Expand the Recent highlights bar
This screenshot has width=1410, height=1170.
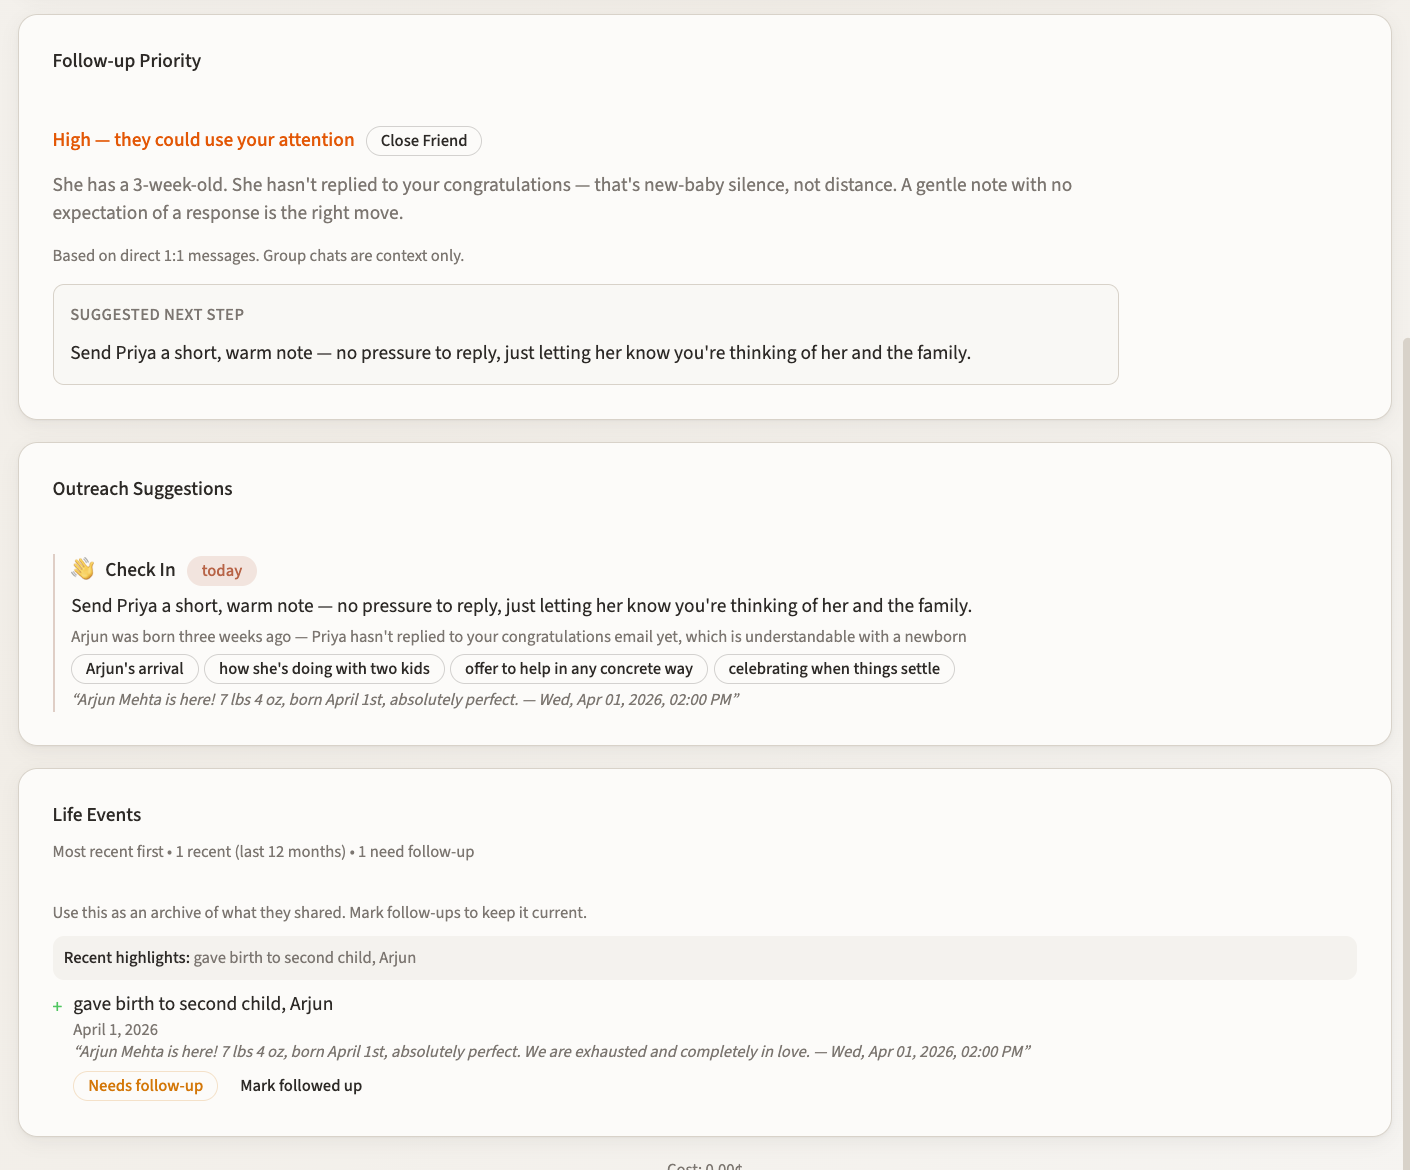pos(704,957)
